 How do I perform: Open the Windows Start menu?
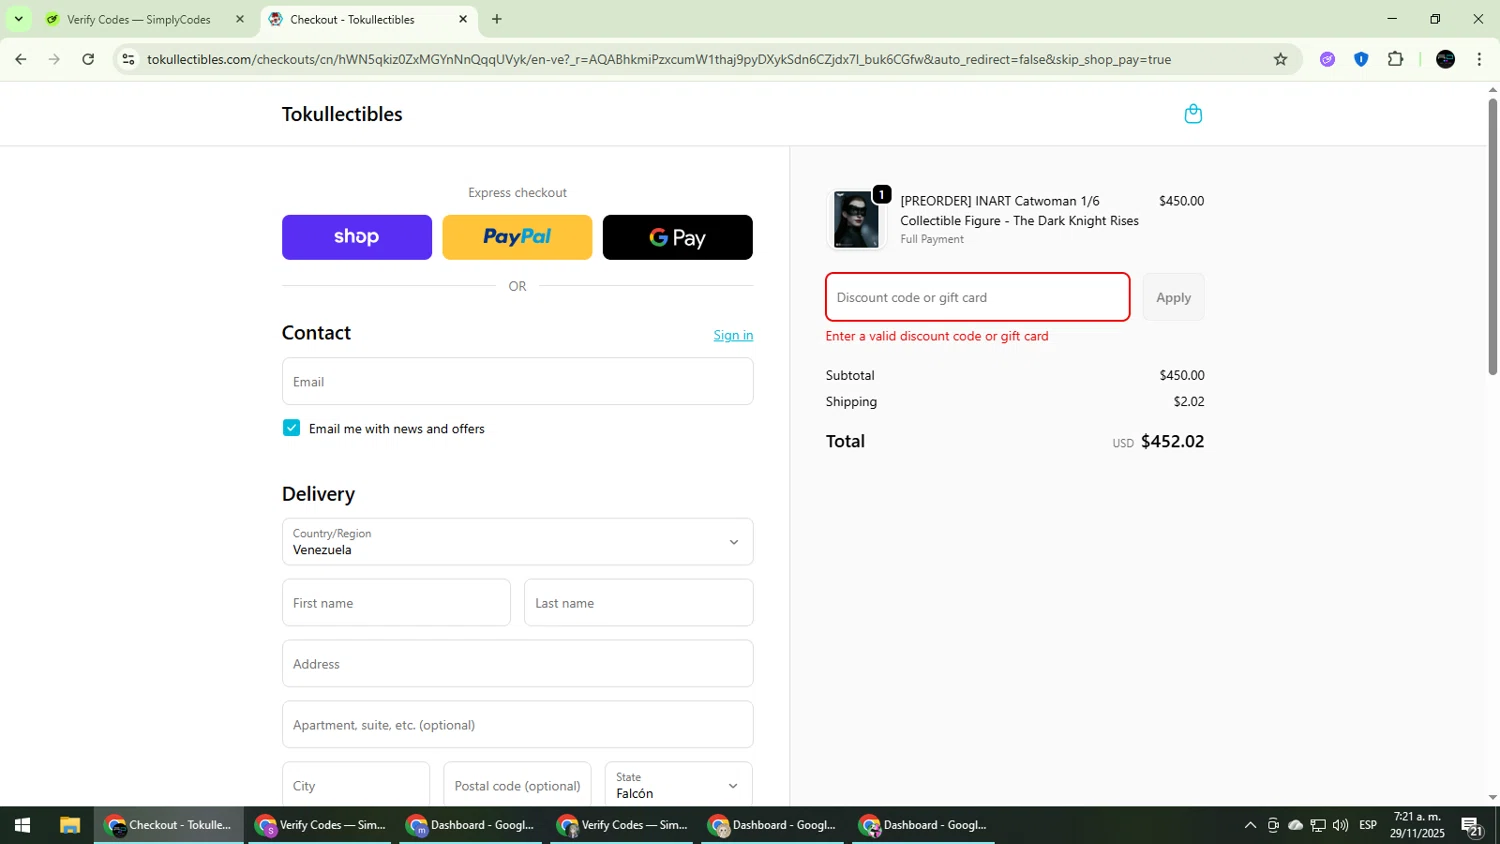pyautogui.click(x=22, y=825)
